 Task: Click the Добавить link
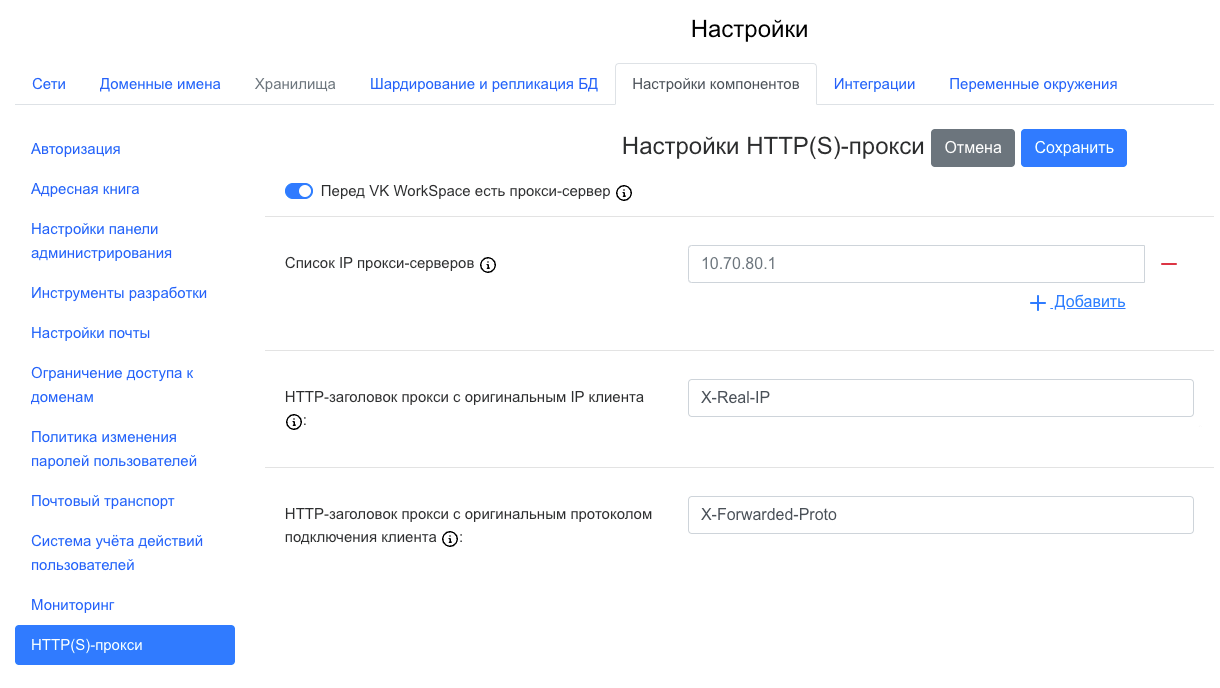point(1089,302)
